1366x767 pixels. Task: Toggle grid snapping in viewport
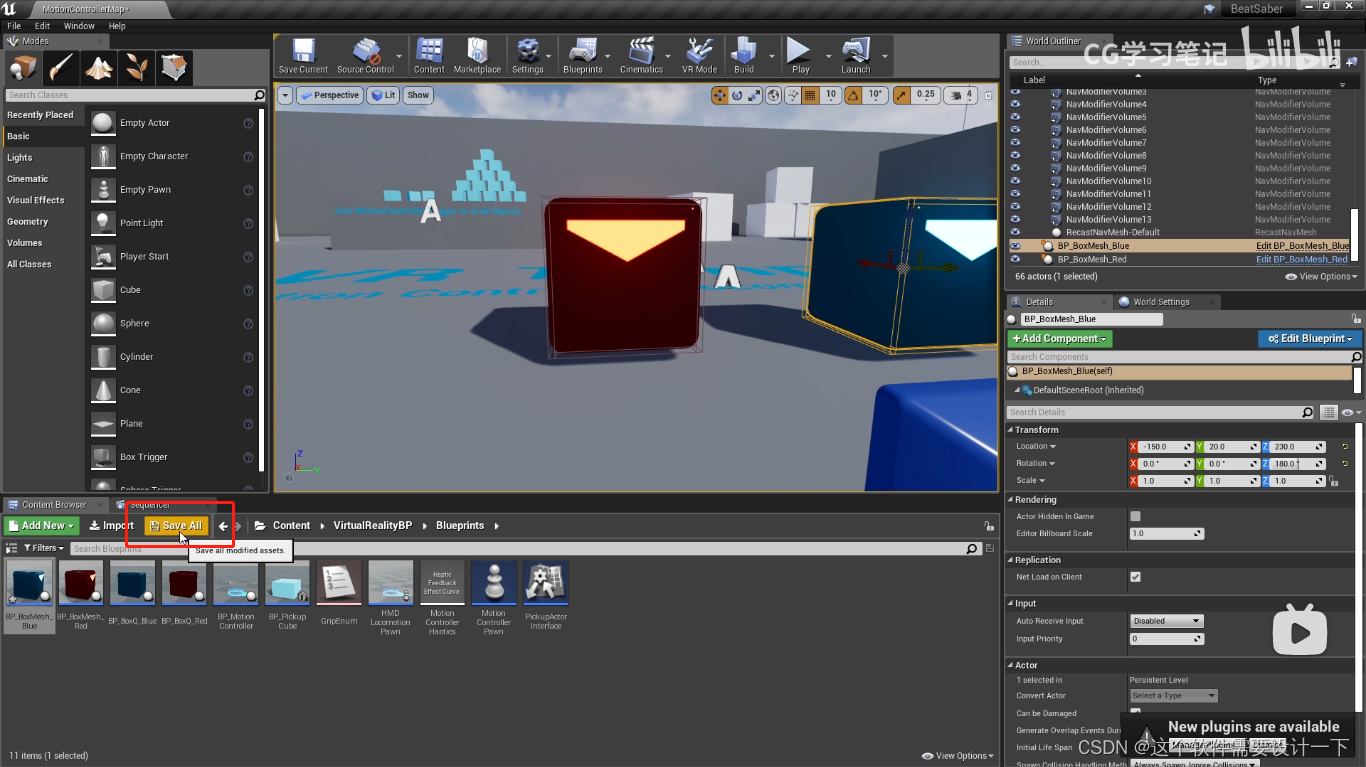coord(810,95)
